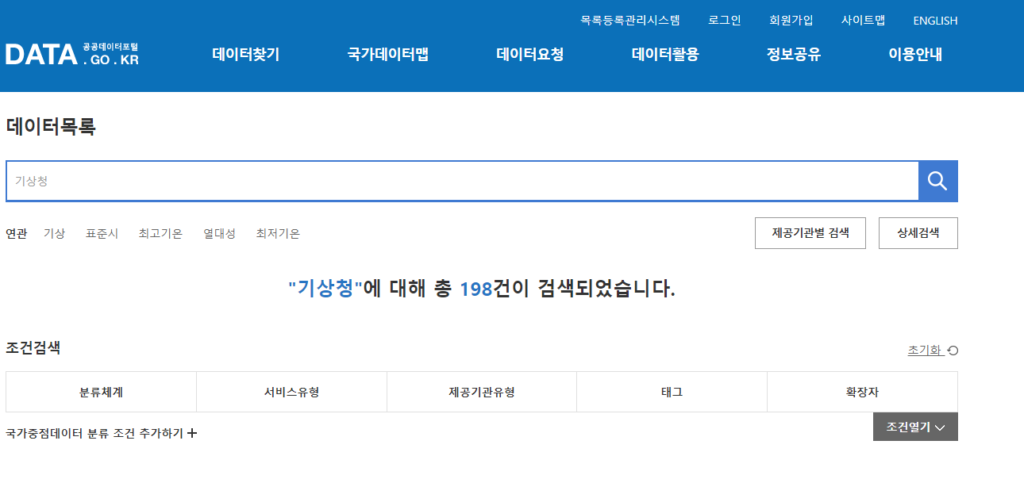Select related keyword 최고기온
This screenshot has height=479, width=1024.
pyautogui.click(x=161, y=234)
